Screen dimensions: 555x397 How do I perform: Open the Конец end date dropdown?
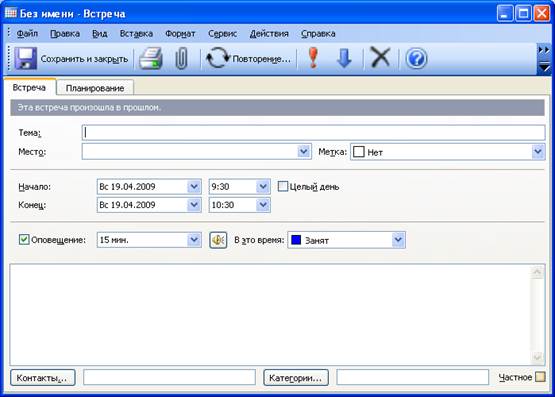point(194,205)
